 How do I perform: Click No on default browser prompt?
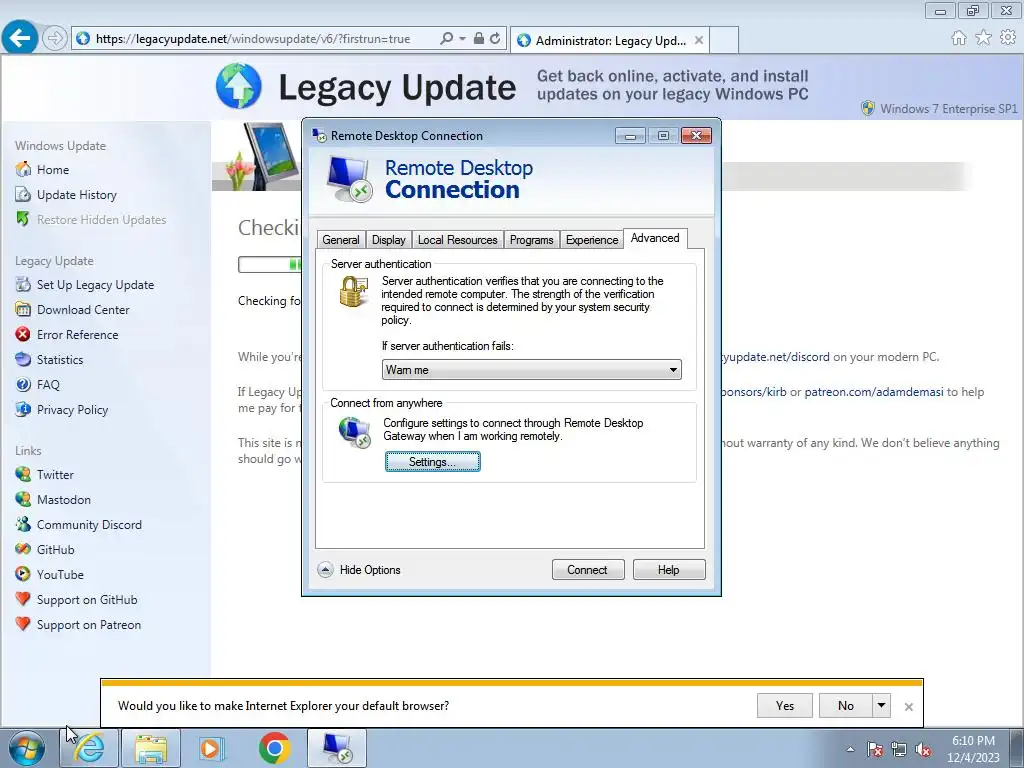click(846, 705)
